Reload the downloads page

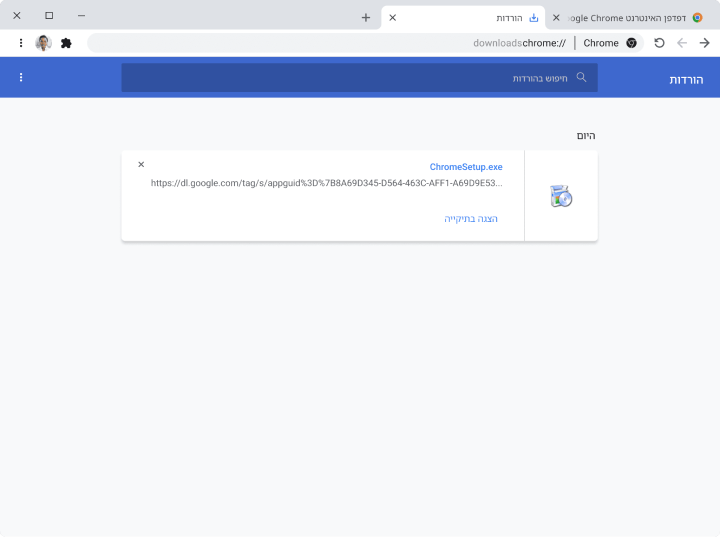point(659,43)
